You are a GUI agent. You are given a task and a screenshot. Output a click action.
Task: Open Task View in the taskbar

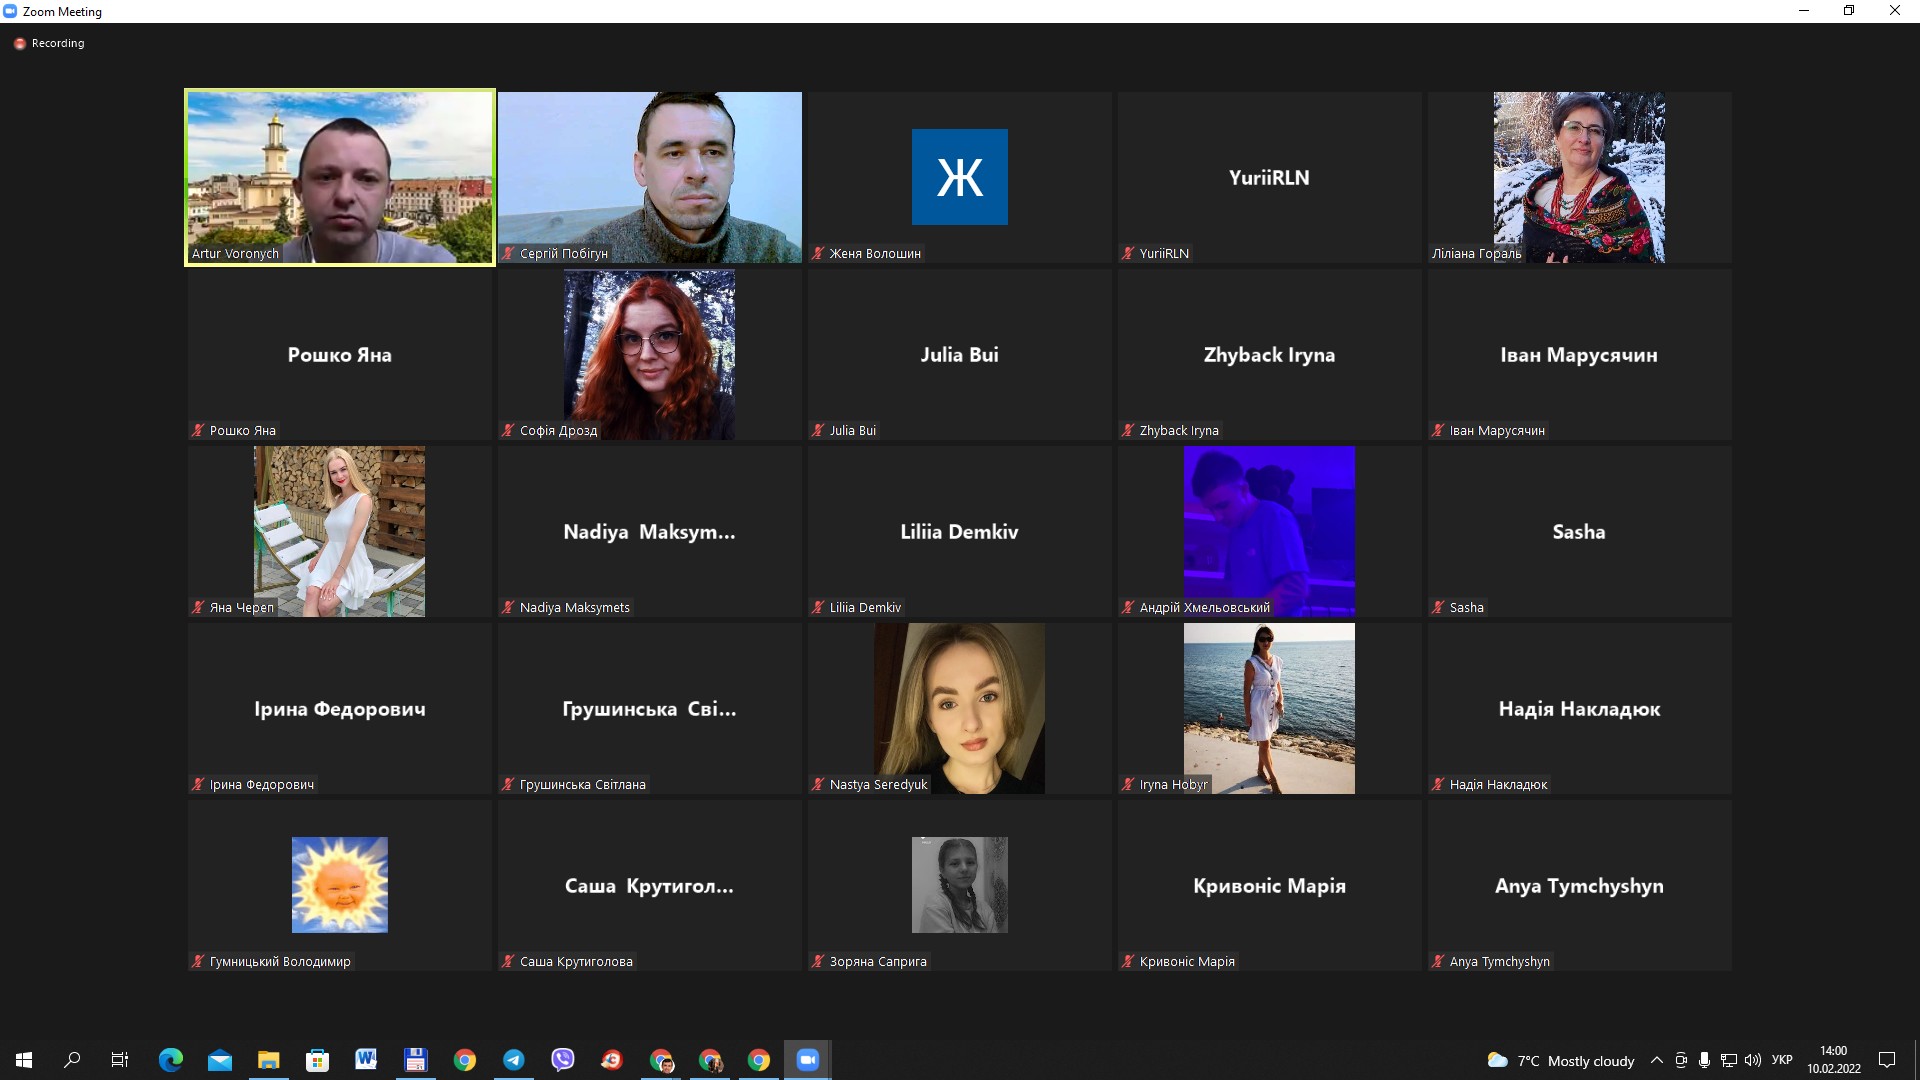click(x=120, y=1060)
